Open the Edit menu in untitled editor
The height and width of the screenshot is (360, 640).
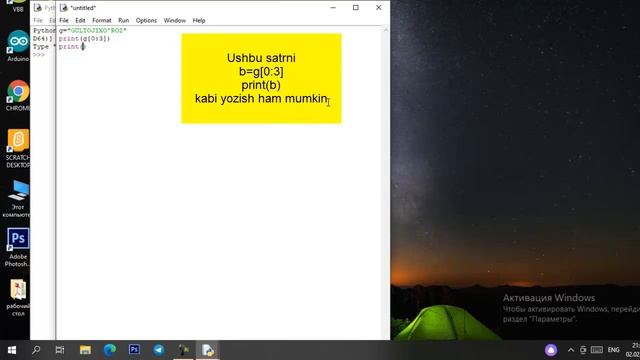[80, 20]
